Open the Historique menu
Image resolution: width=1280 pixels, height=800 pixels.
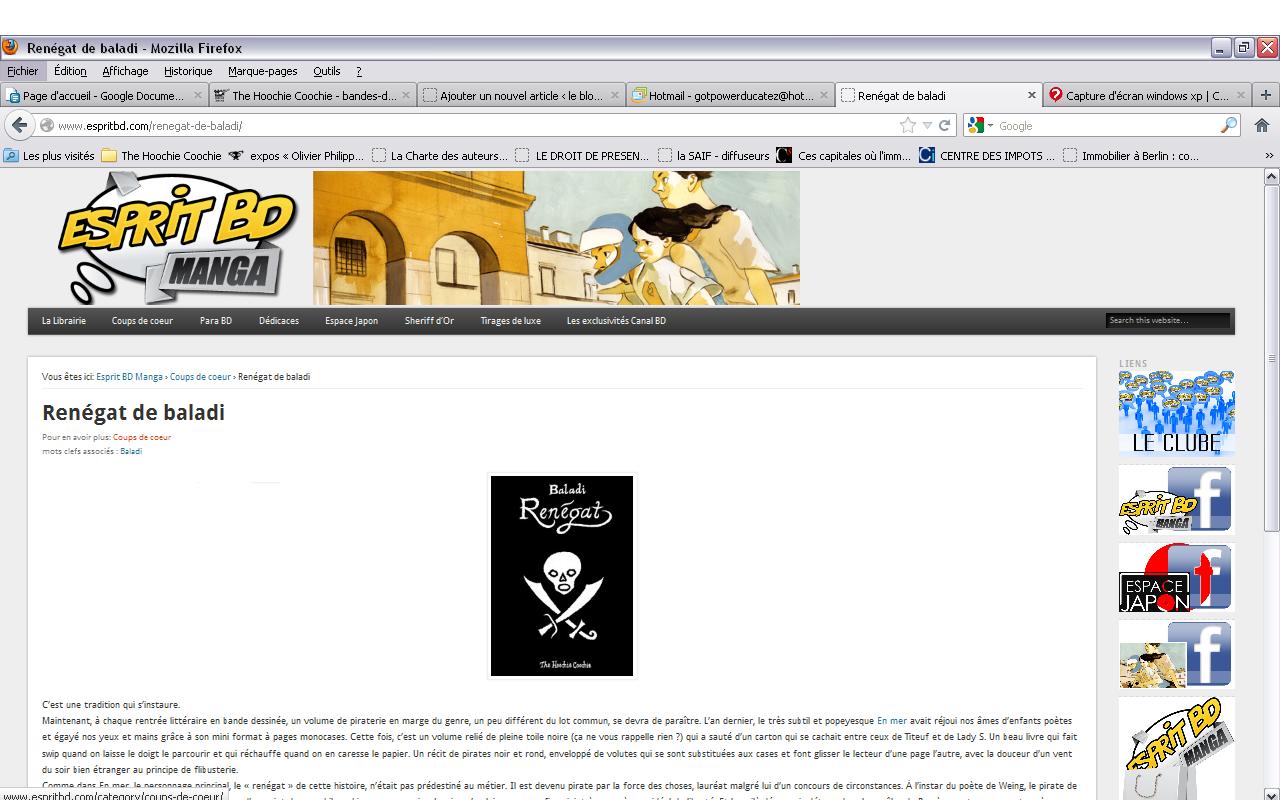coord(188,71)
